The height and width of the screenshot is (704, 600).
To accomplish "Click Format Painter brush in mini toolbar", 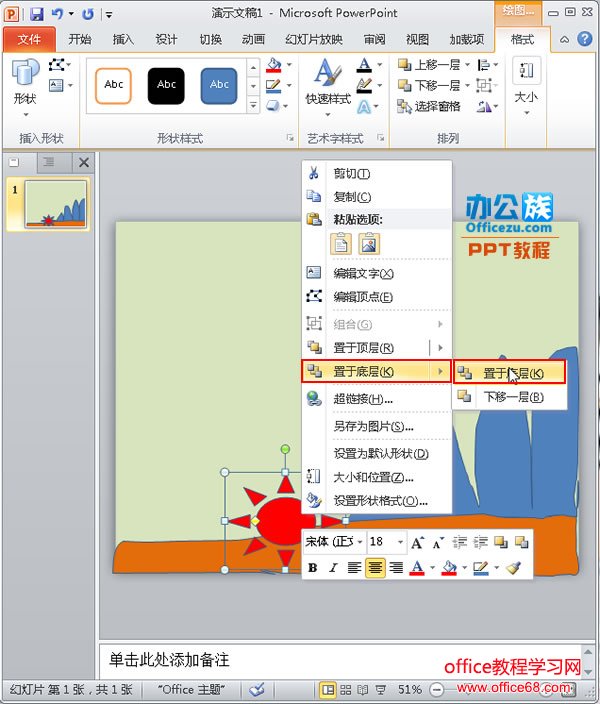I will click(513, 568).
